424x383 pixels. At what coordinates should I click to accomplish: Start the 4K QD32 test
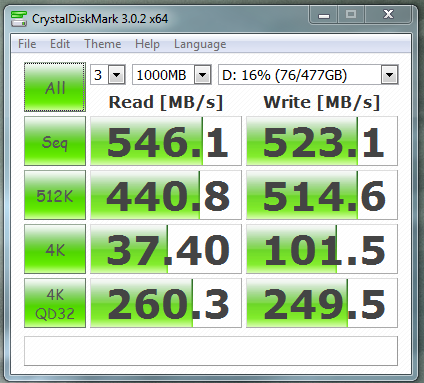pyautogui.click(x=55, y=303)
